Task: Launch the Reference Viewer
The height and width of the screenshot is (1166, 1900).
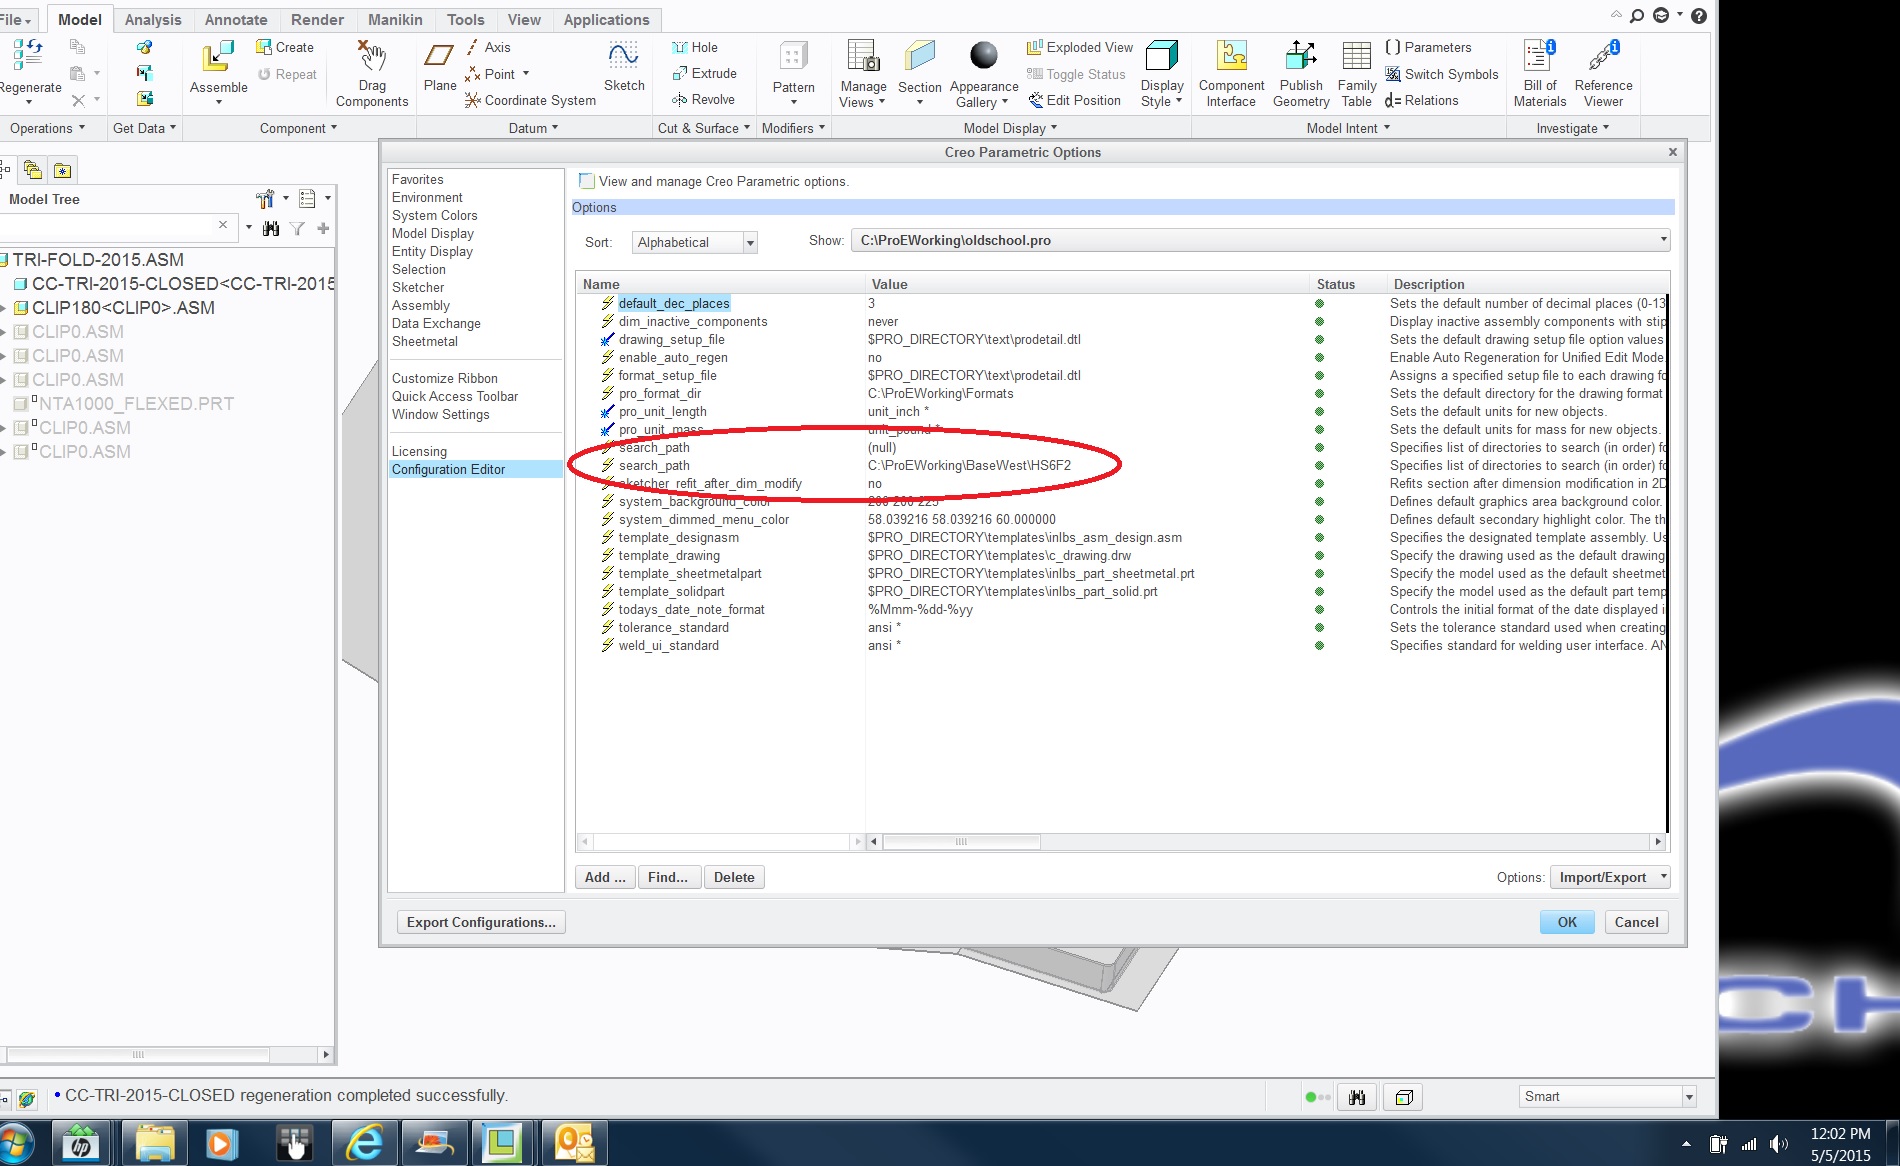Action: 1603,73
